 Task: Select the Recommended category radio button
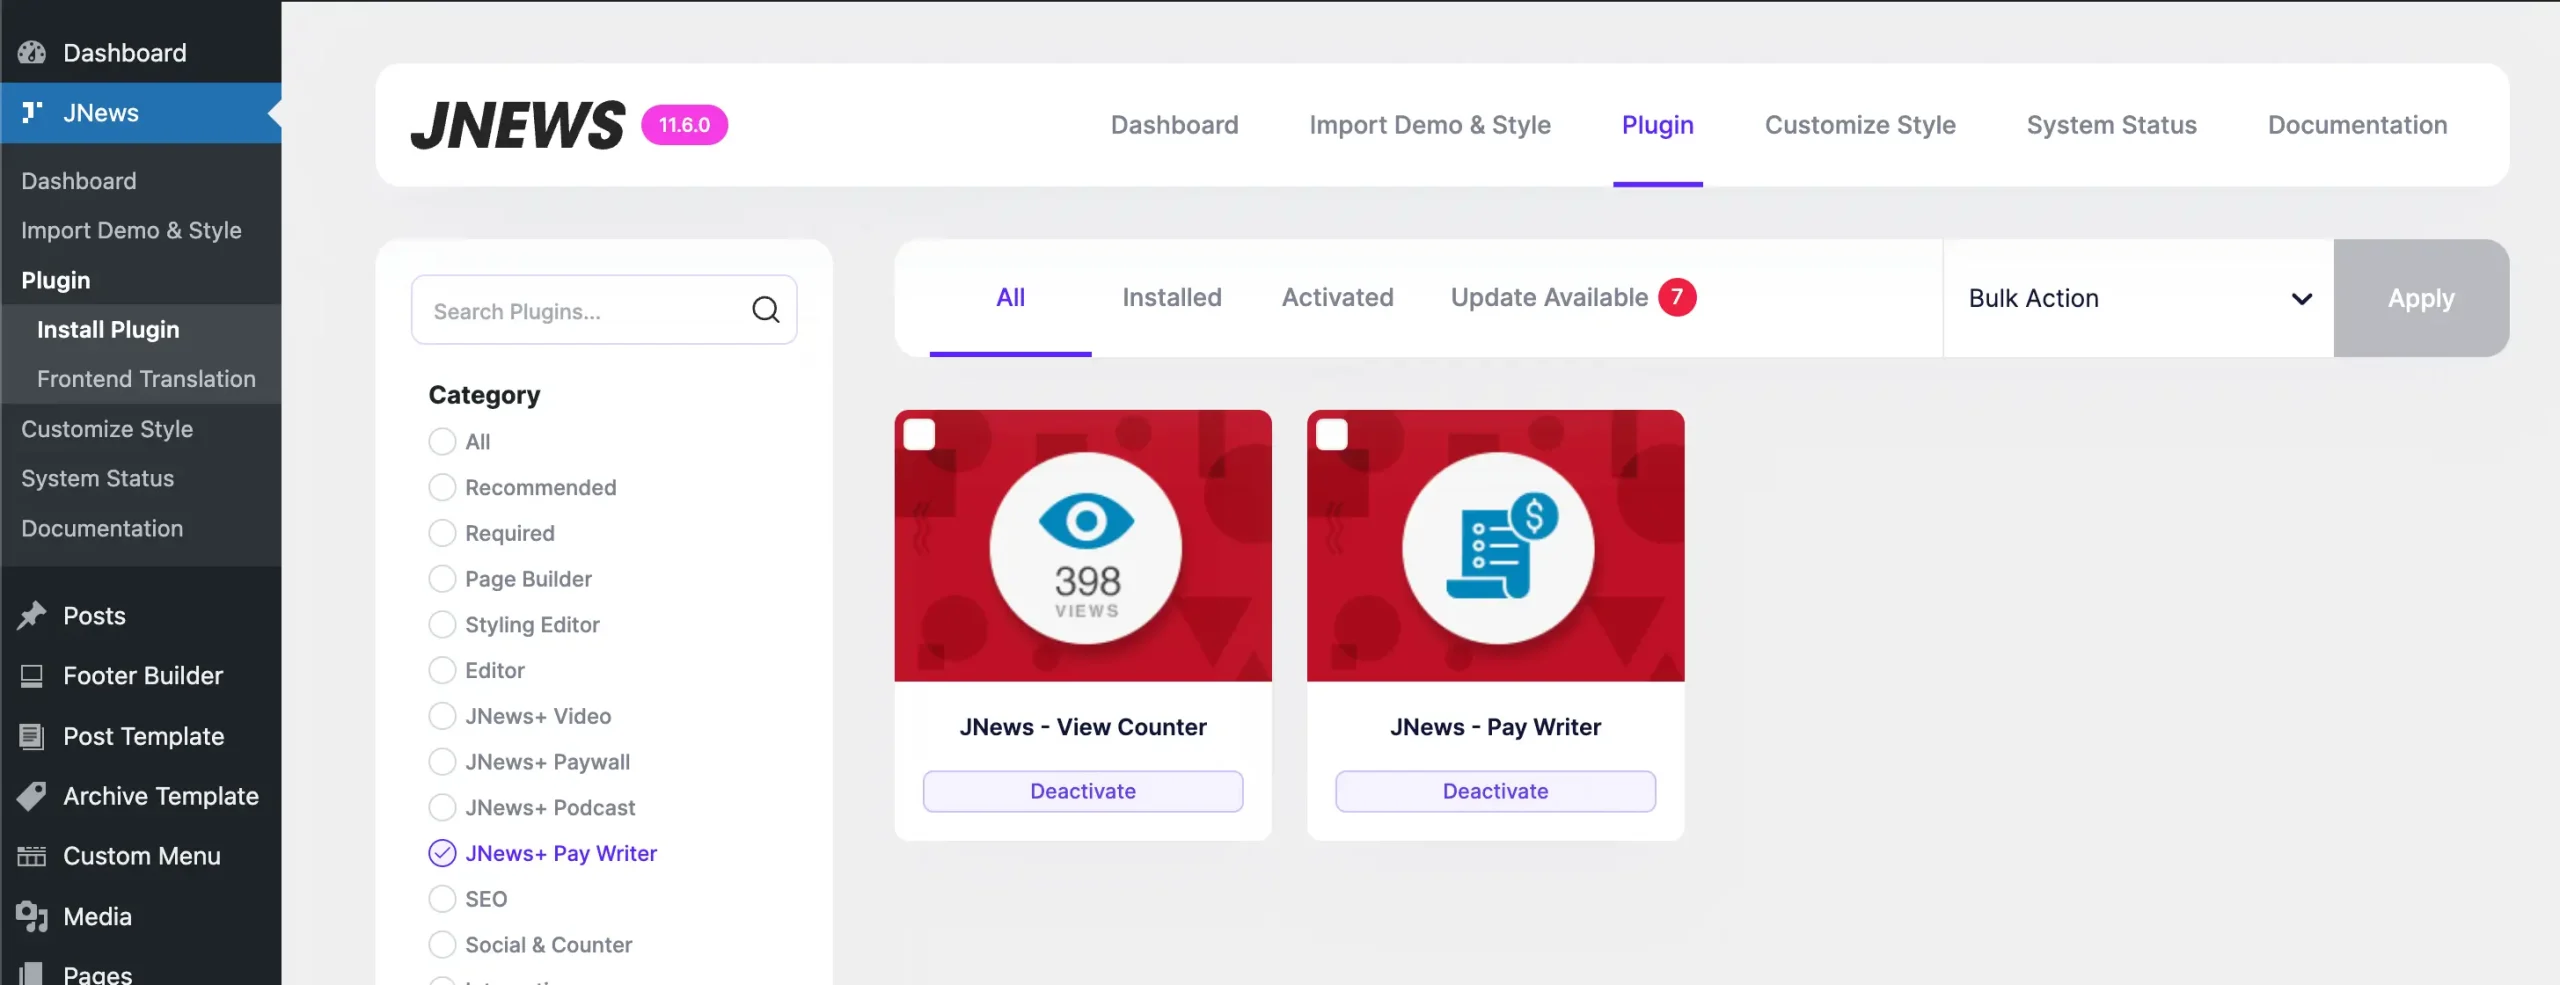click(x=442, y=488)
